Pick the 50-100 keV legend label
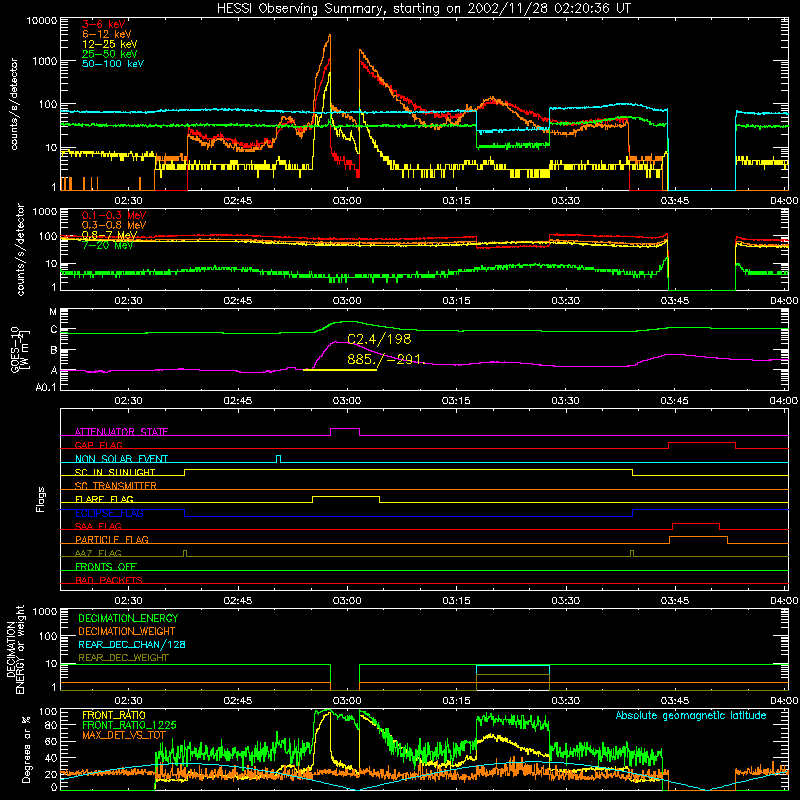The image size is (800, 800). click(113, 63)
